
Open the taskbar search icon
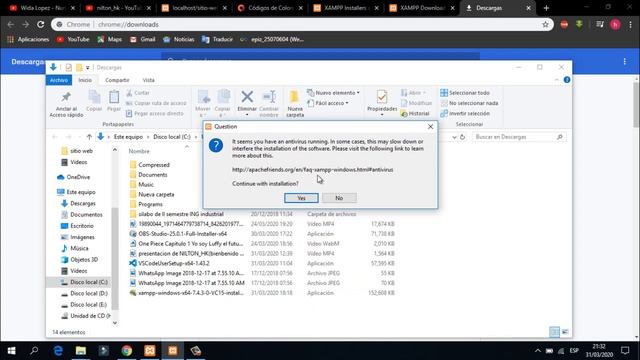click(34, 351)
